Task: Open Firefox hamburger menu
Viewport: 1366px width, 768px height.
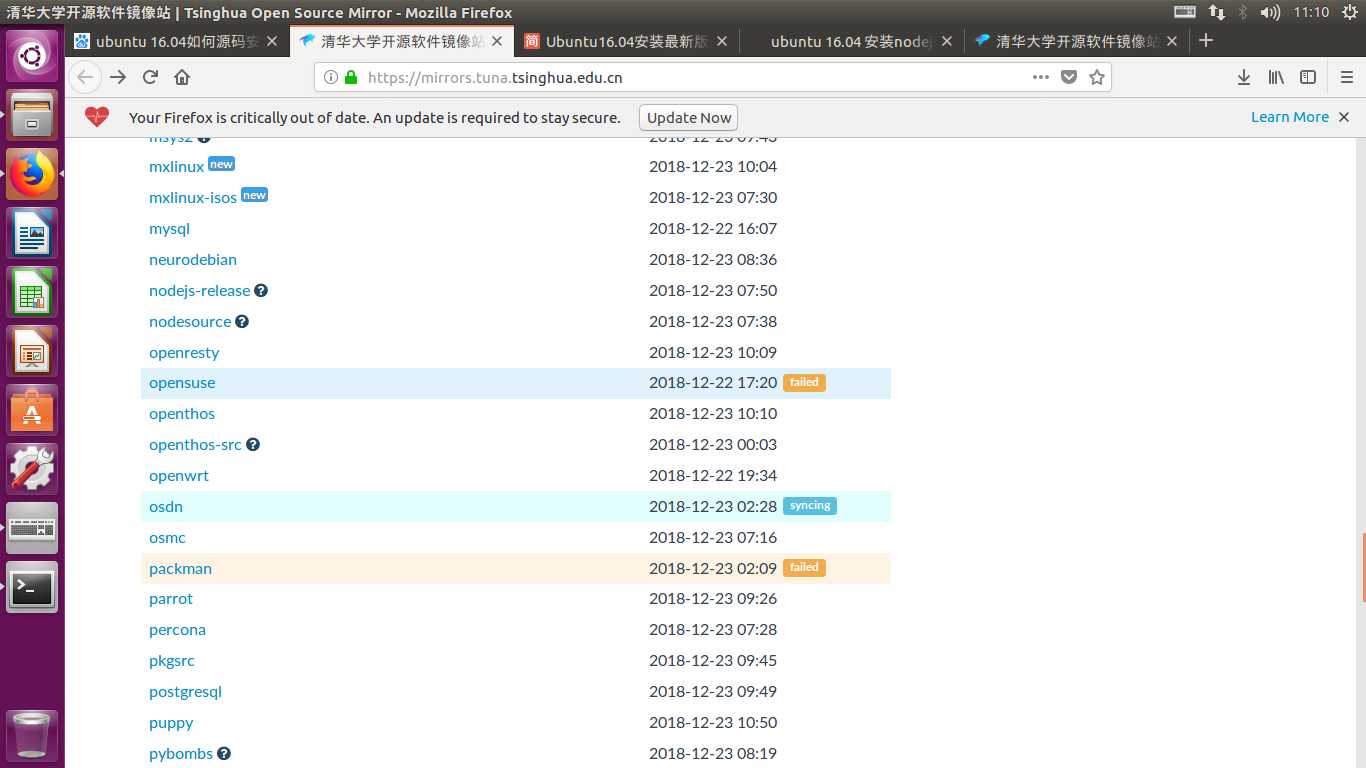Action: coord(1347,77)
